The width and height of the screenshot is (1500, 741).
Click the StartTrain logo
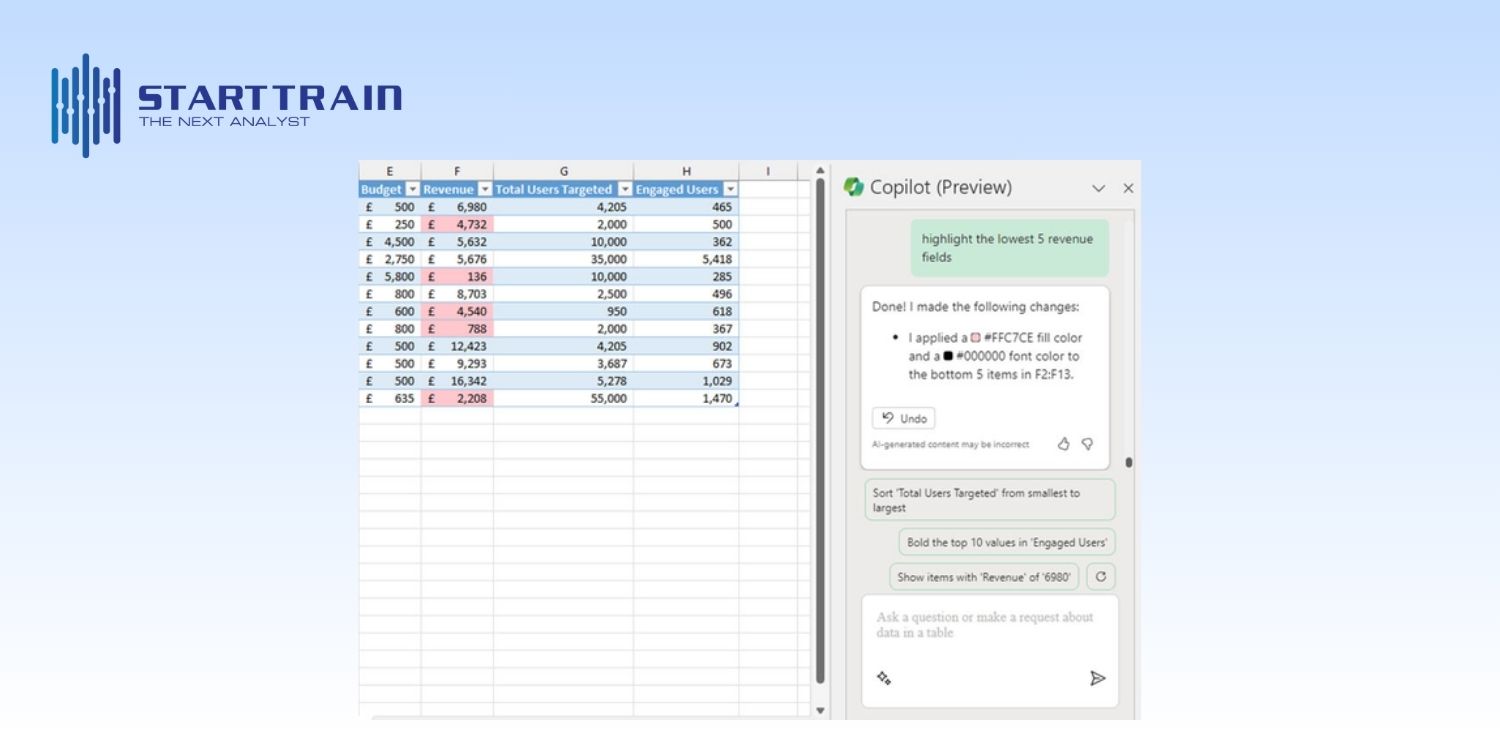tap(226, 105)
